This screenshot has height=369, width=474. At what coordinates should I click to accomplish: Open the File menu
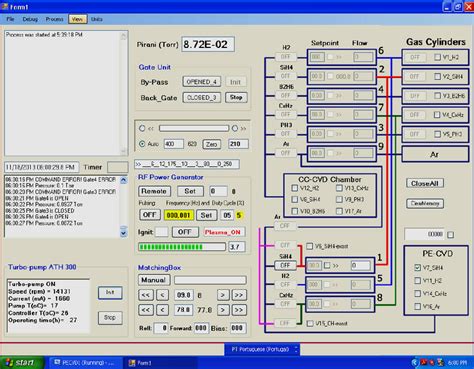[x=10, y=19]
